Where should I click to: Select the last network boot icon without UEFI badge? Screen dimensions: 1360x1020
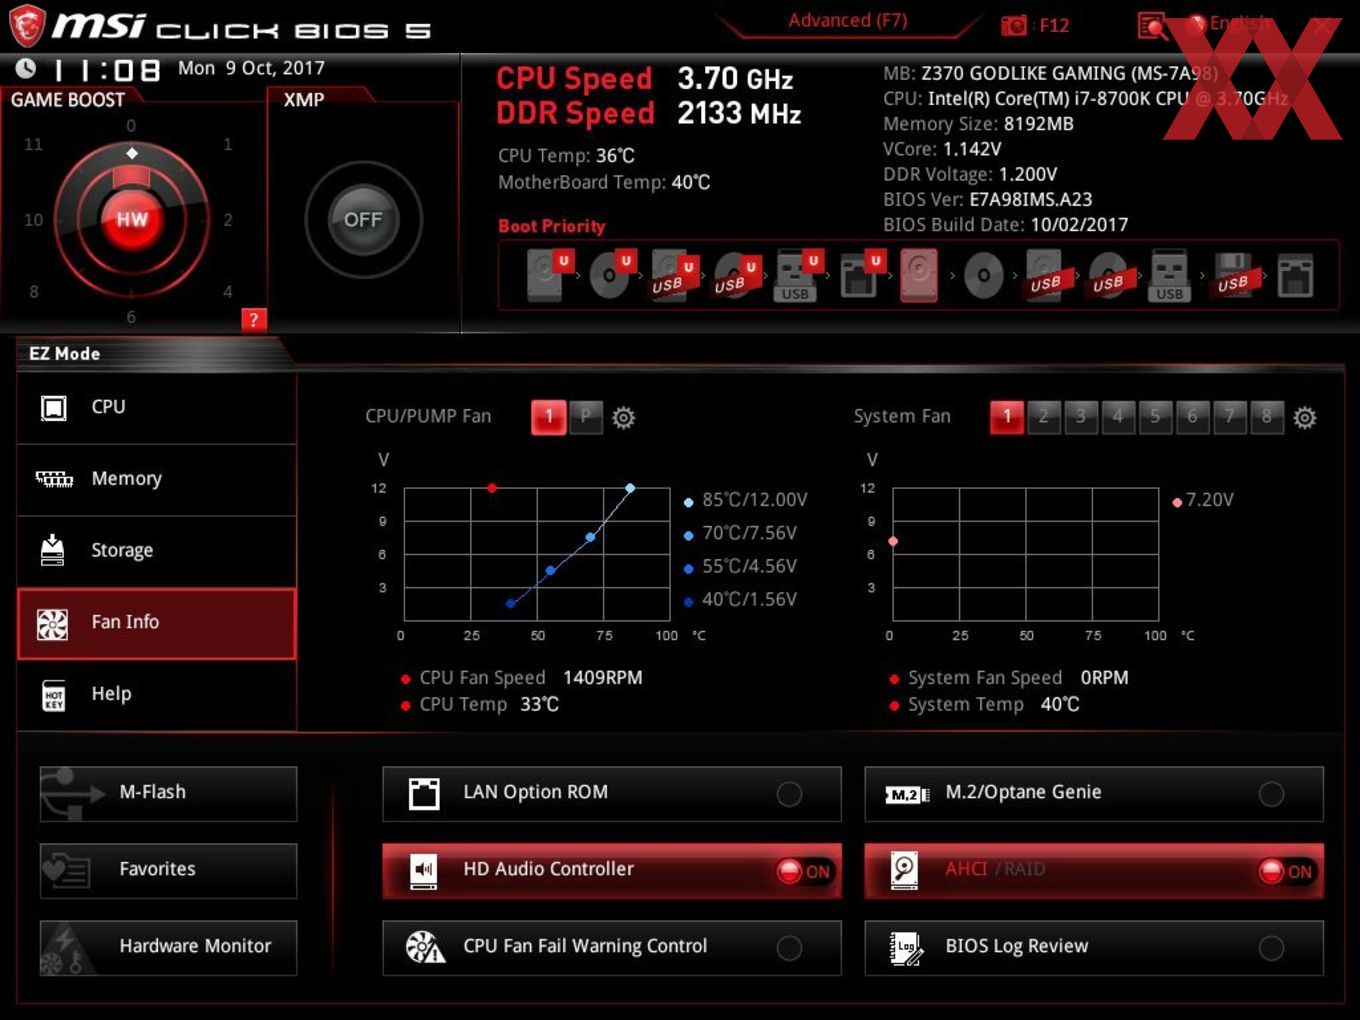[x=1295, y=276]
